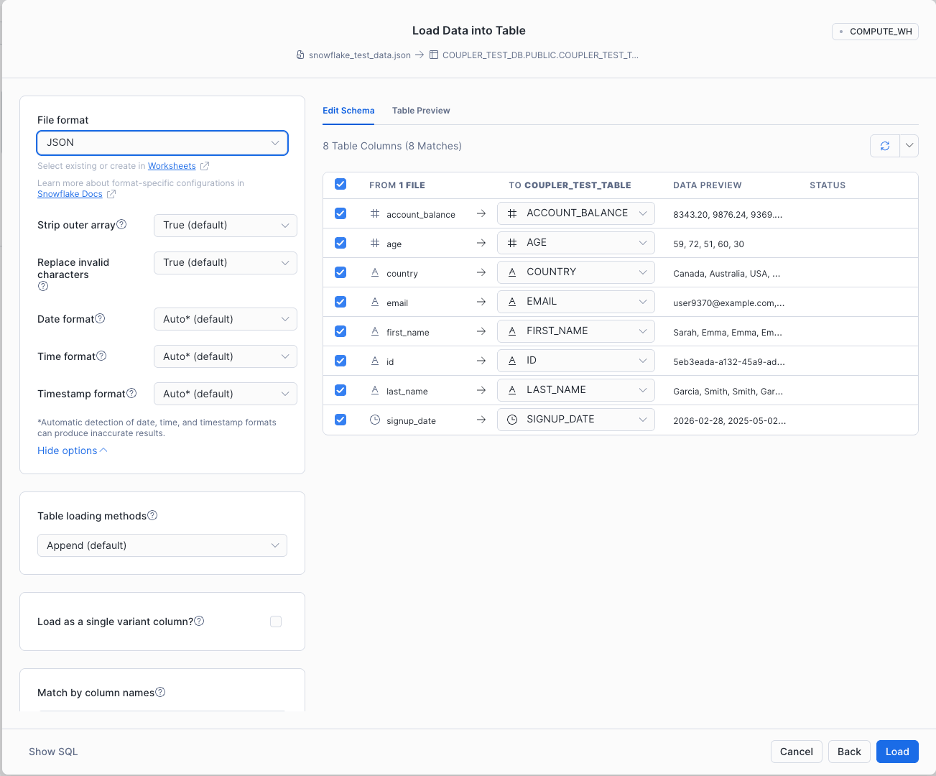Click external link icon beside Snowflake Docs
Viewport: 936px width, 776px height.
[x=111, y=194]
